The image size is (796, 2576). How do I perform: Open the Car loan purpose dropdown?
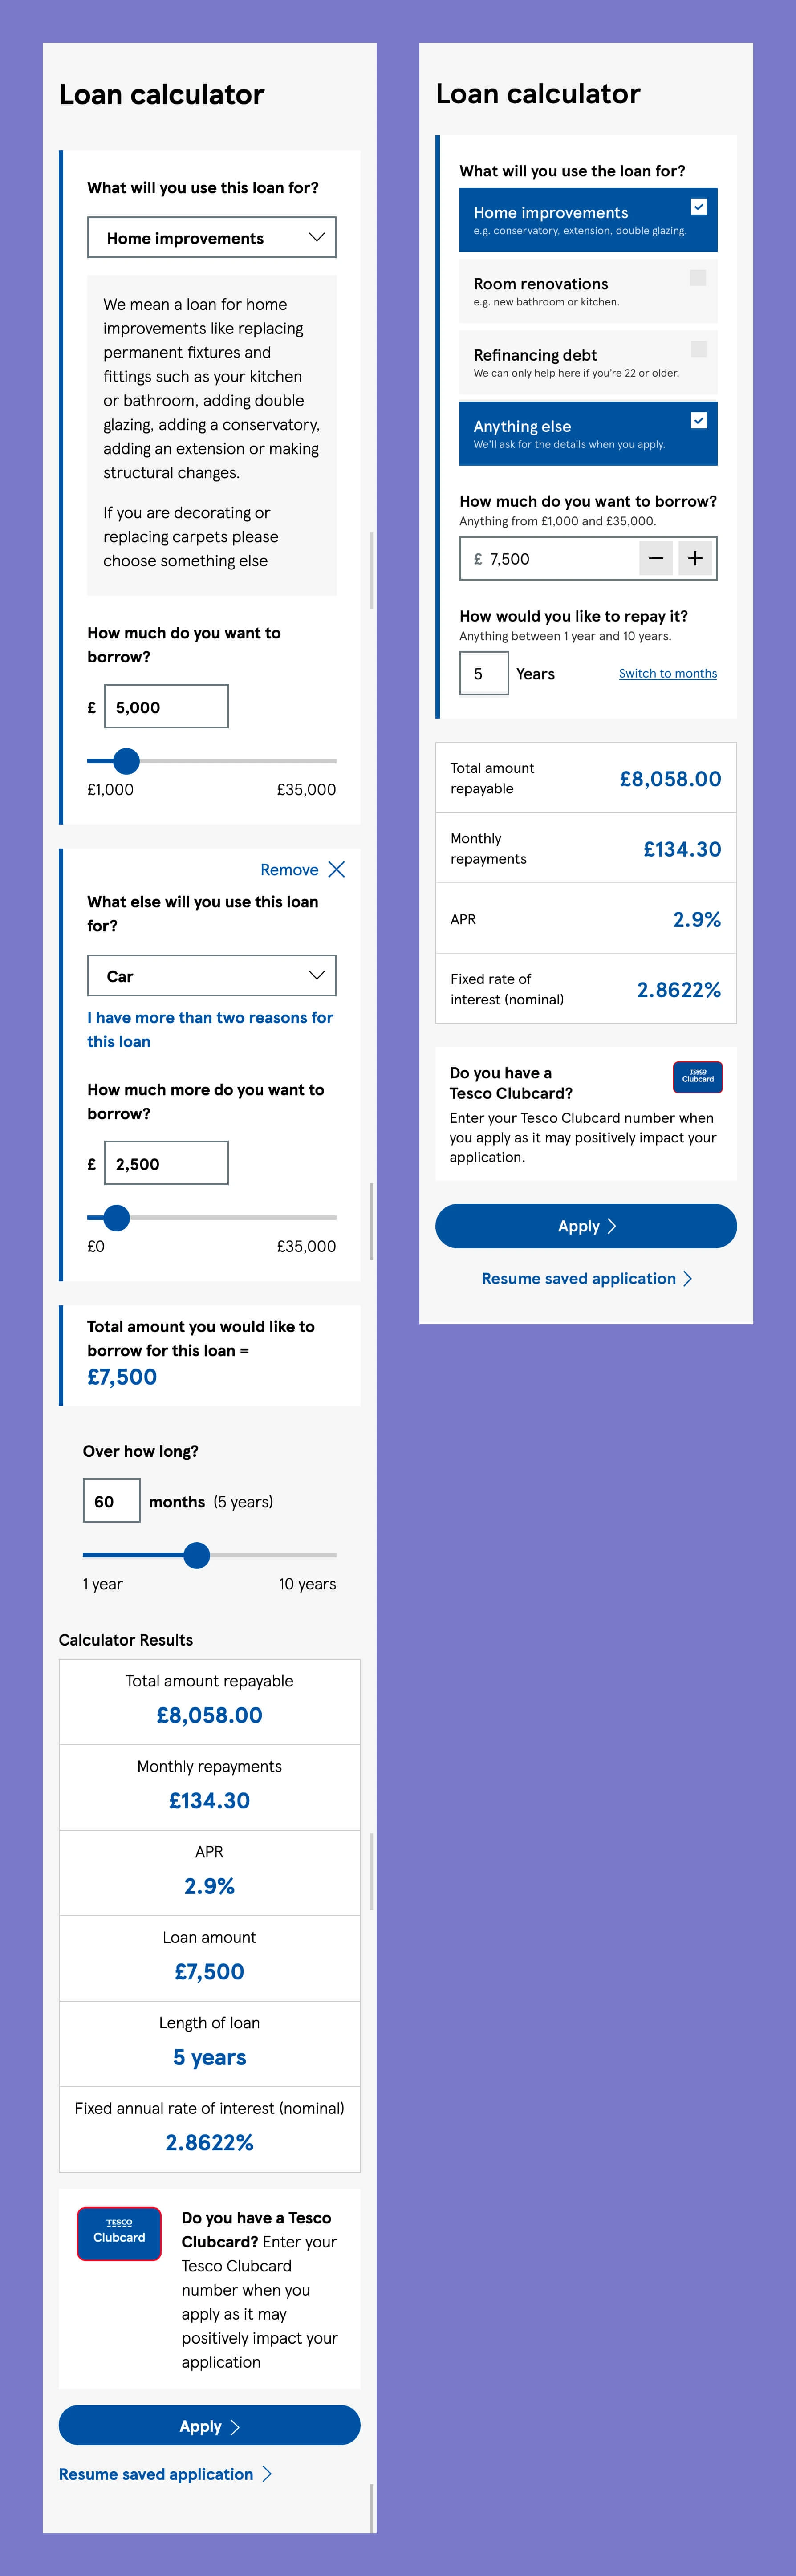pyautogui.click(x=212, y=976)
